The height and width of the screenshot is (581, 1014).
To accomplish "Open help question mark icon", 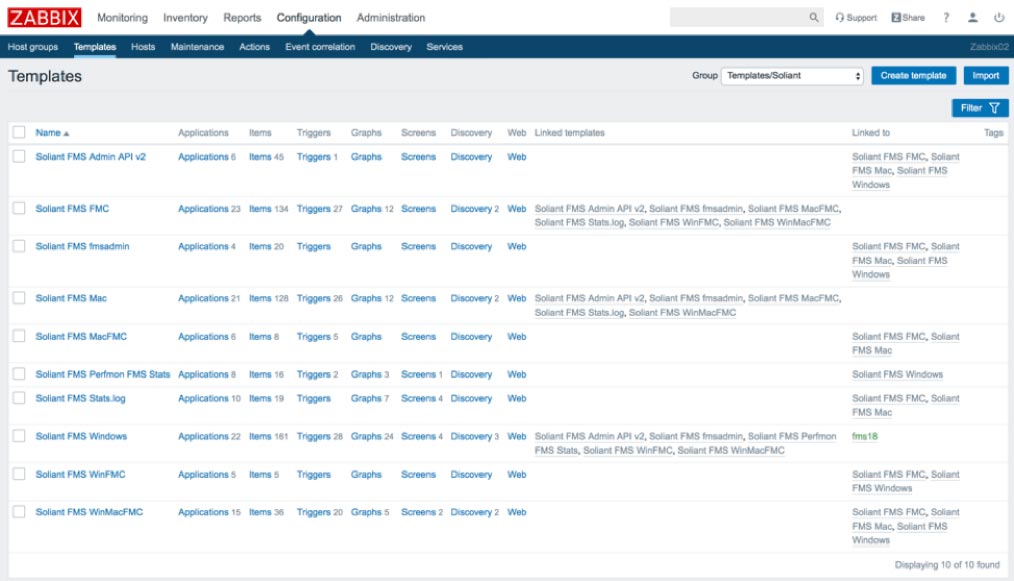I will tap(946, 17).
